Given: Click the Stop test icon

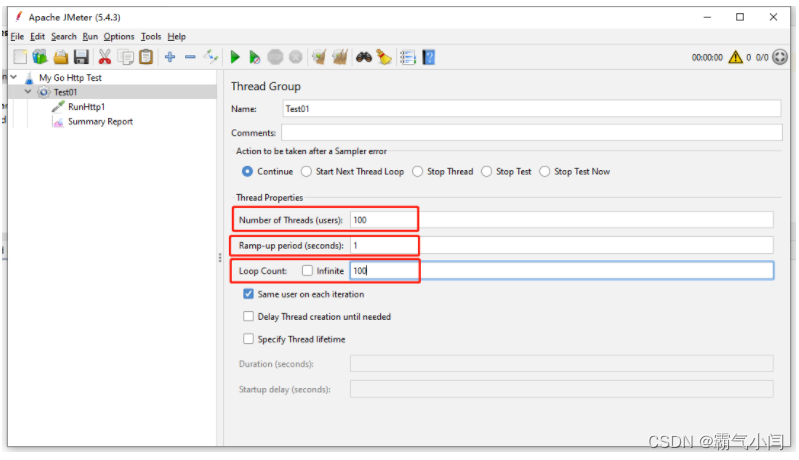Looking at the screenshot, I should [275, 57].
